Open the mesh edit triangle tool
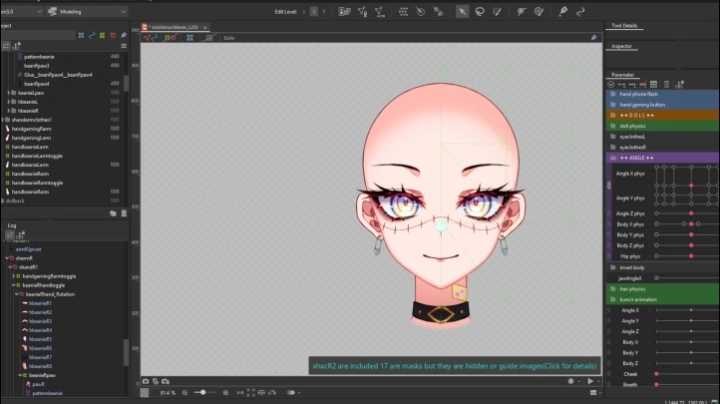The image size is (720, 404). [x=362, y=12]
